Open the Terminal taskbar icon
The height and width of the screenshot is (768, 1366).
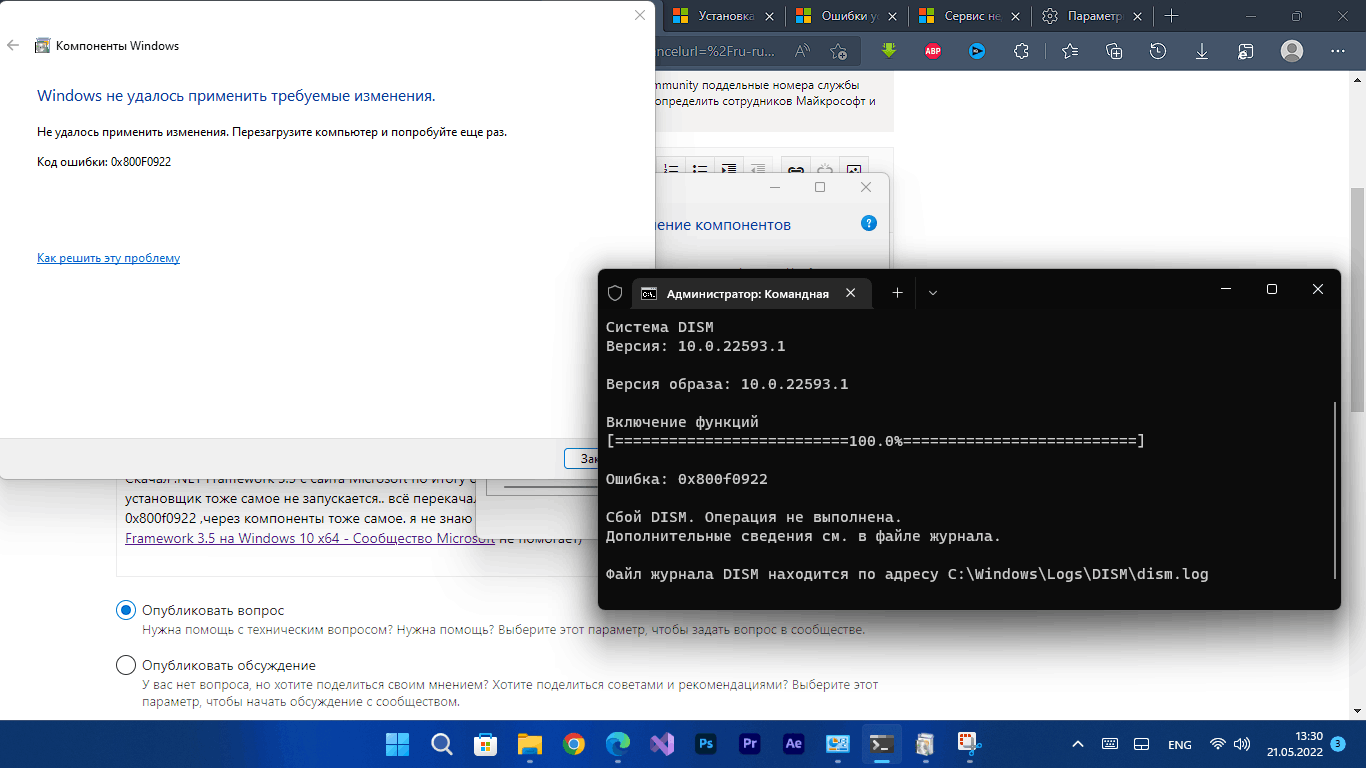tap(881, 744)
